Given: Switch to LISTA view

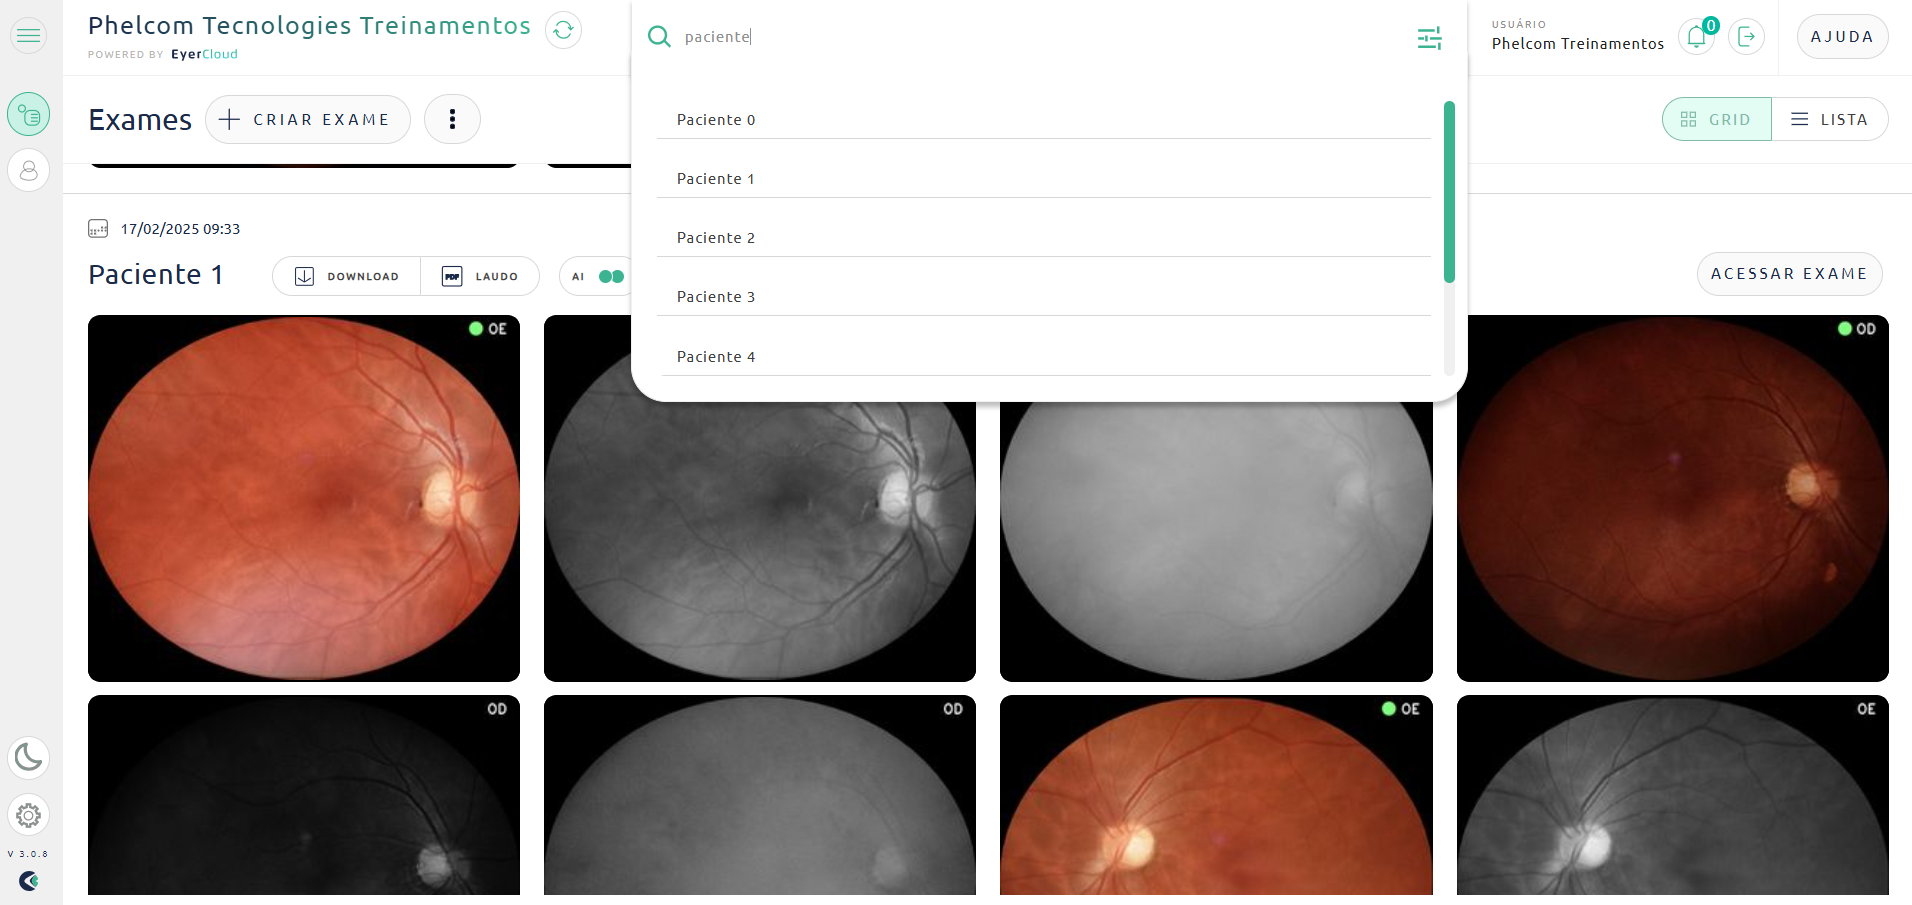Looking at the screenshot, I should point(1830,119).
